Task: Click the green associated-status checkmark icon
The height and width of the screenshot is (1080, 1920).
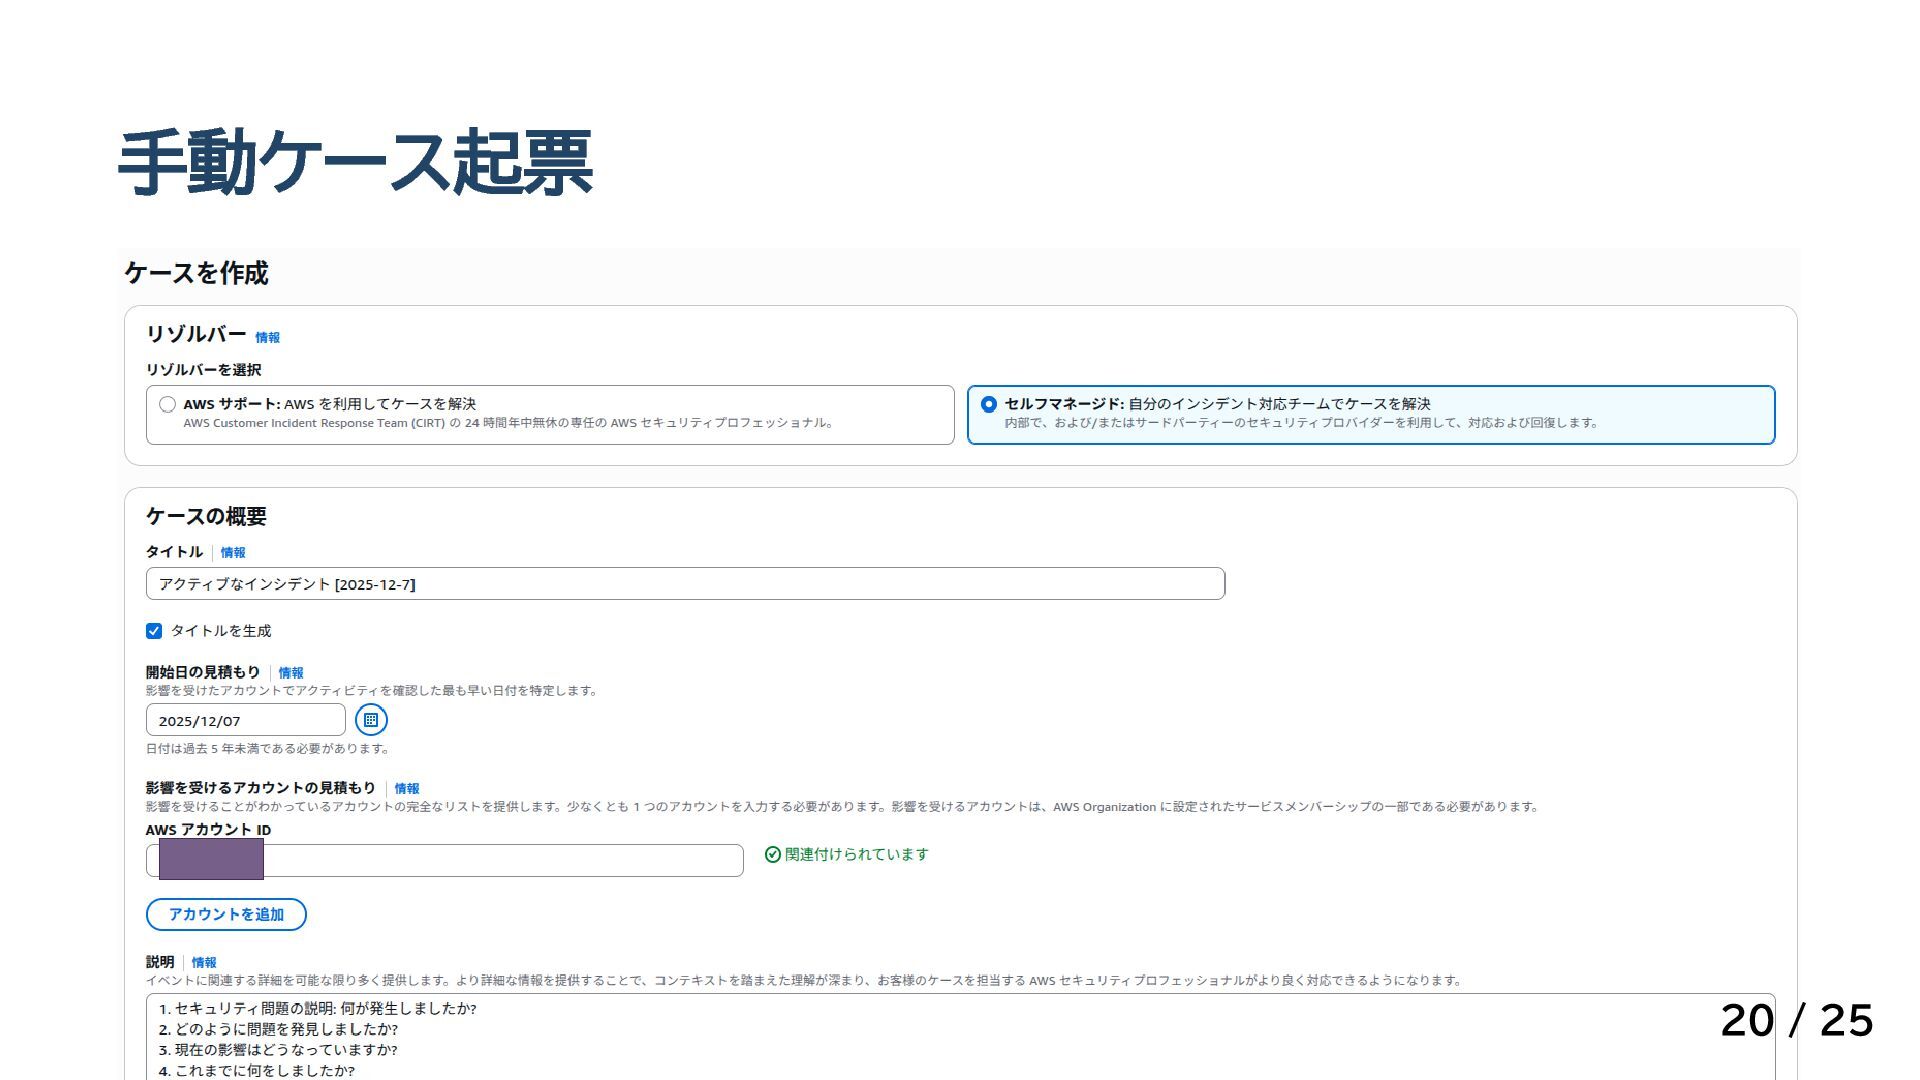Action: tap(772, 854)
